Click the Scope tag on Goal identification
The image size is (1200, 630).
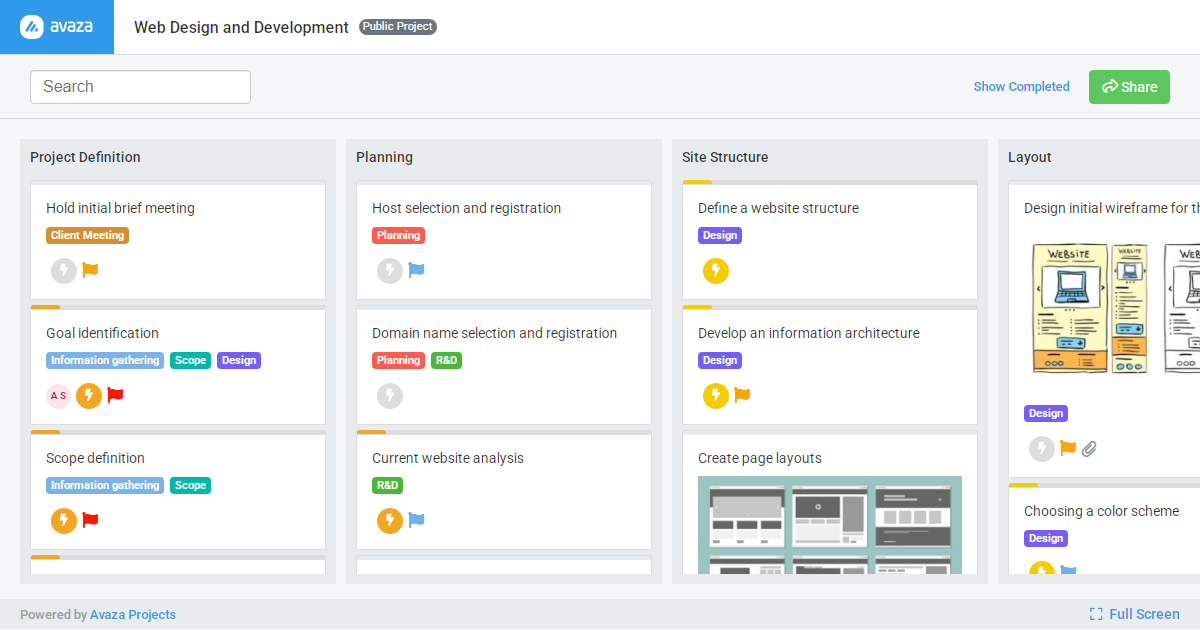[190, 361]
